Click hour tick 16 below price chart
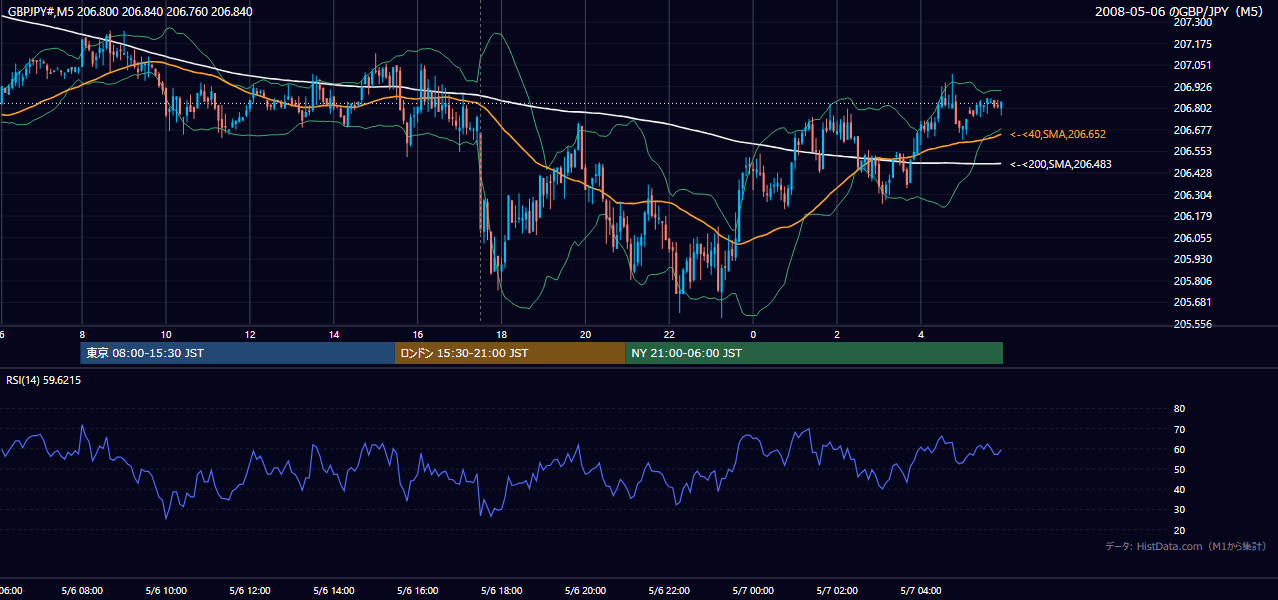 tap(418, 334)
